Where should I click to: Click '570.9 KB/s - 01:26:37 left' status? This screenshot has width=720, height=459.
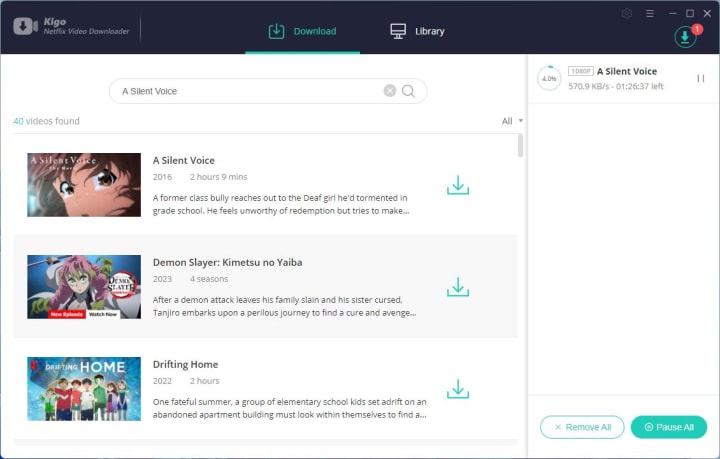pyautogui.click(x=616, y=86)
